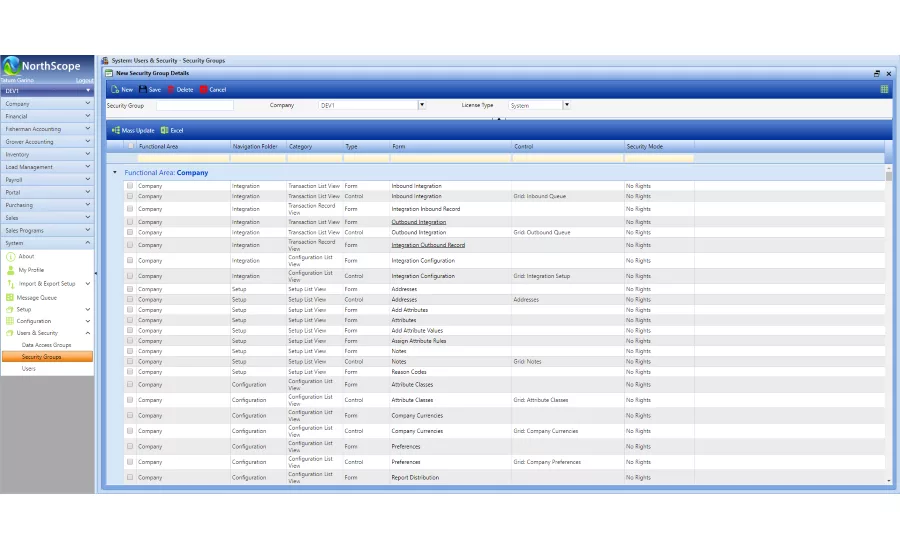Viewport: 900px width, 550px height.
Task: Sort by Functional Area column header
Action: (x=158, y=146)
